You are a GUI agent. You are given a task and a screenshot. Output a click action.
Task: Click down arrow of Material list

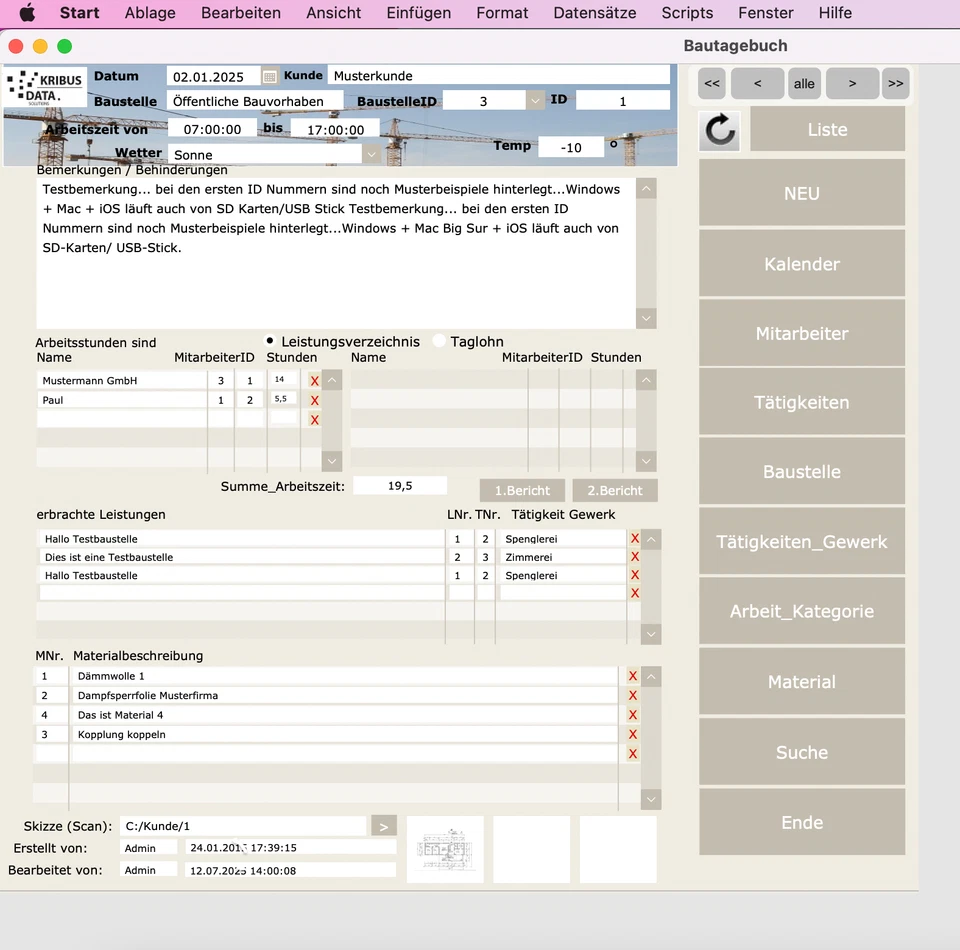point(651,799)
